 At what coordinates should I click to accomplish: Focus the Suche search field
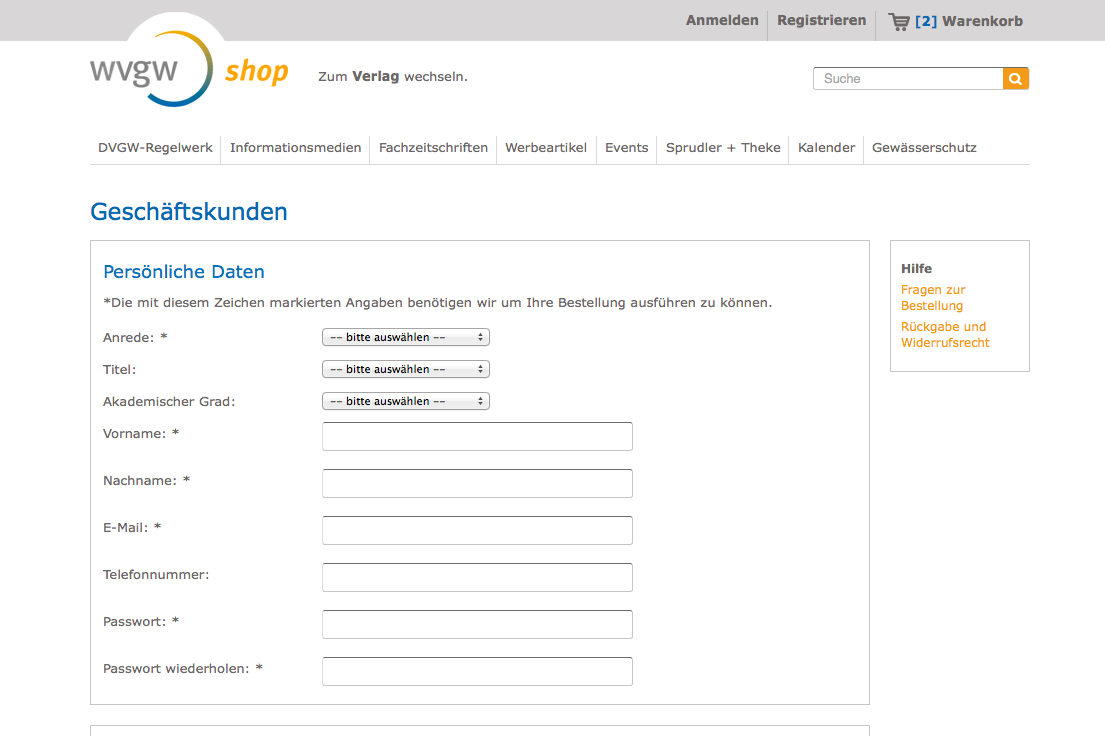[x=908, y=78]
